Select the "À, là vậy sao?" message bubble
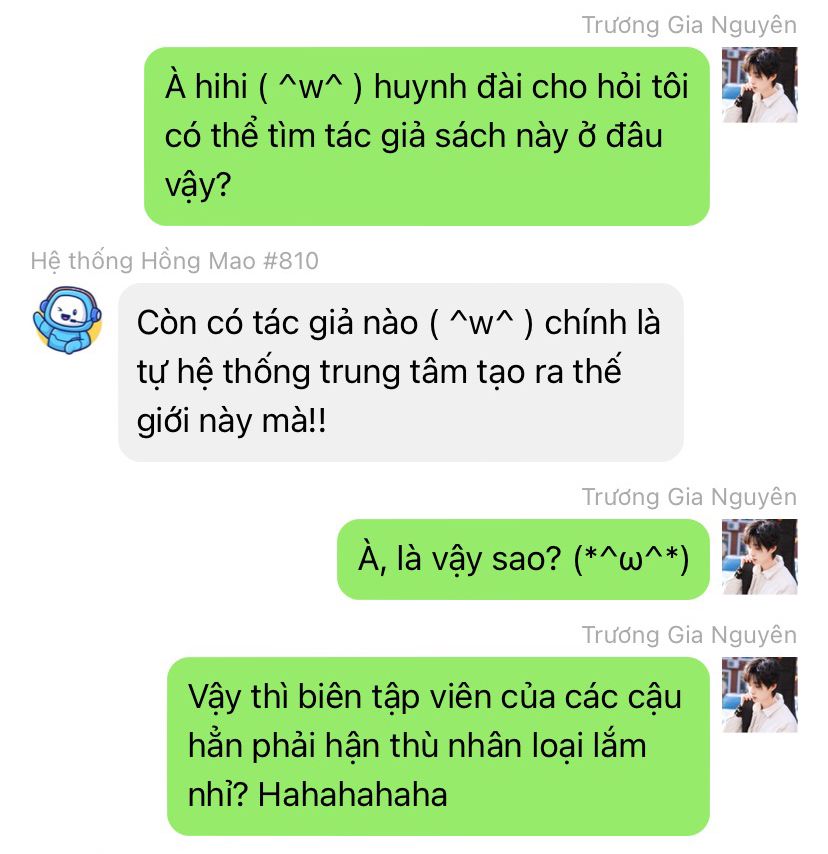Viewport: 828px width, 854px height. click(x=523, y=559)
